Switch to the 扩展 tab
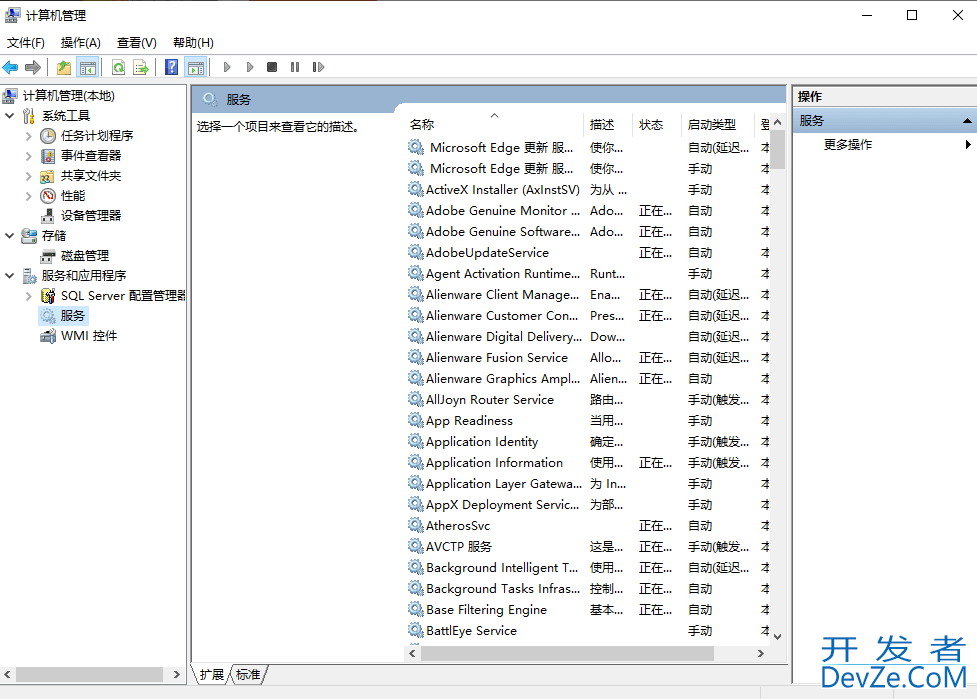This screenshot has width=977, height=699. (212, 675)
